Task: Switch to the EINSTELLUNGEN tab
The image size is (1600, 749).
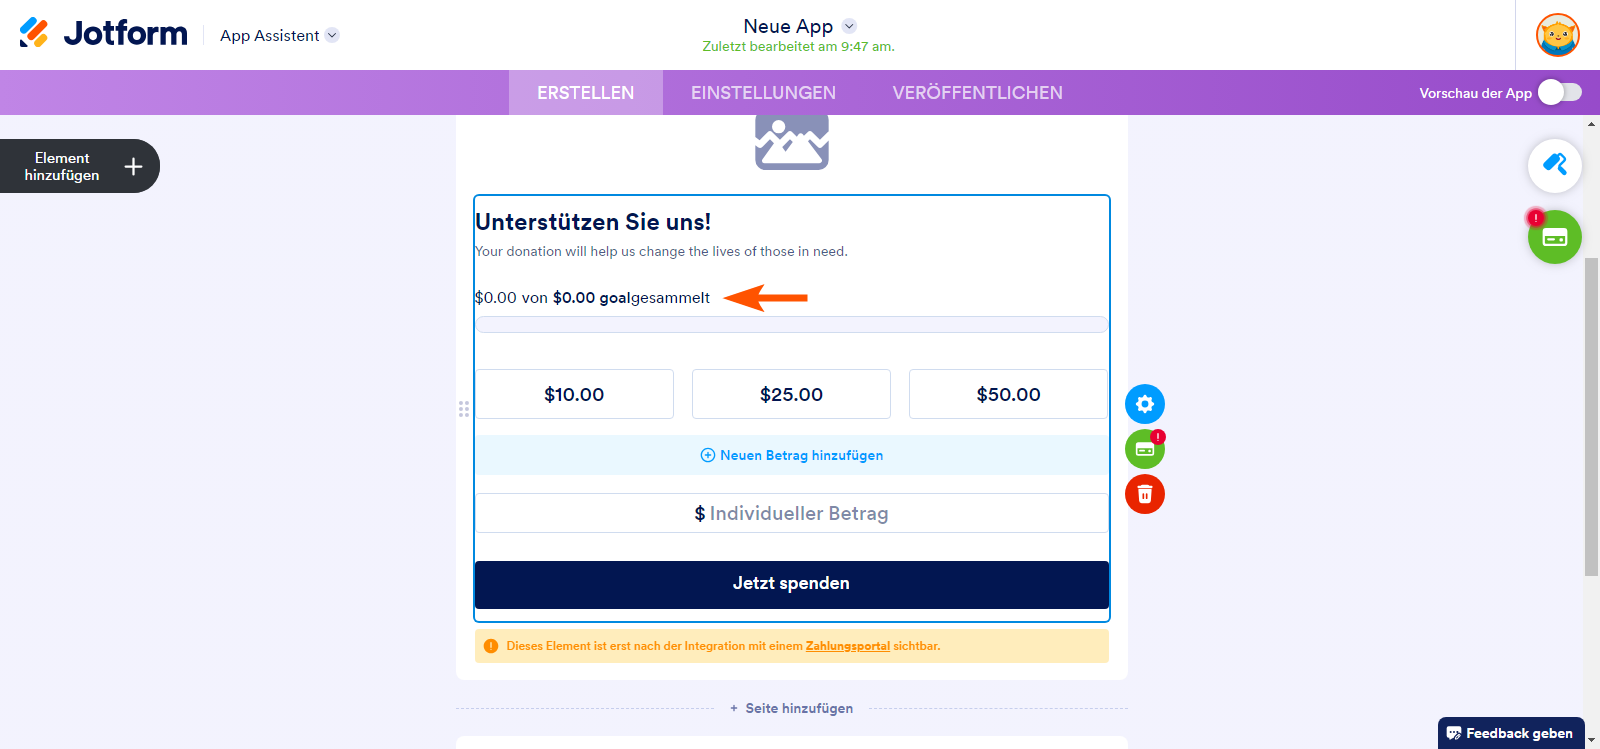Action: pos(763,93)
